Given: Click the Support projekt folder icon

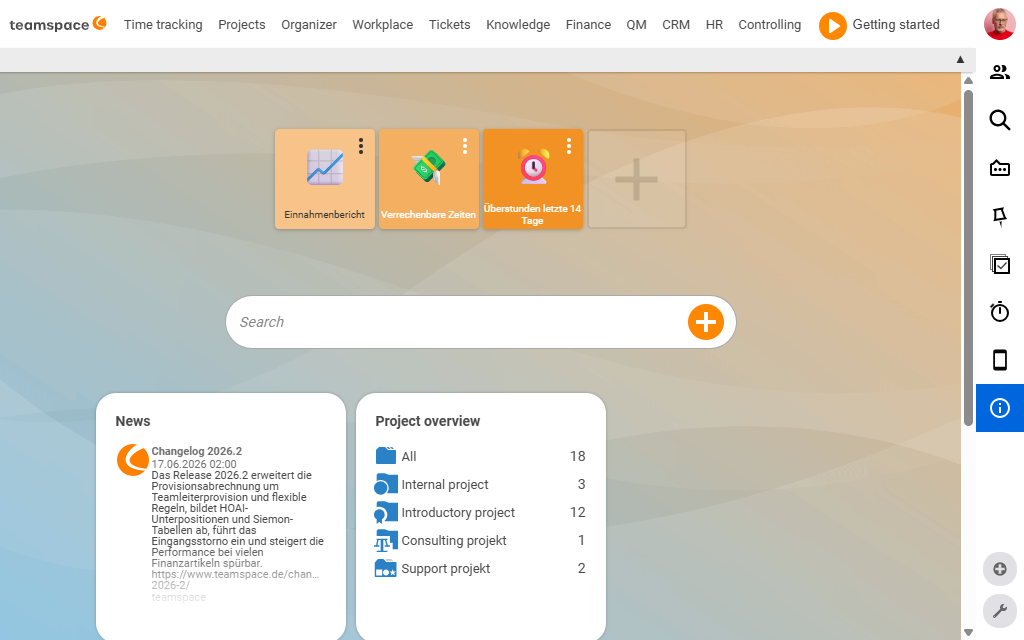Looking at the screenshot, I should point(385,568).
